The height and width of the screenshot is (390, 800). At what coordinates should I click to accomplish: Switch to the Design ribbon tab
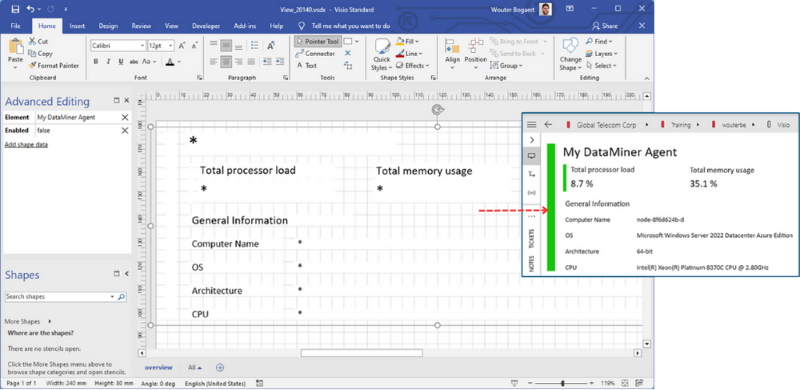(x=108, y=26)
